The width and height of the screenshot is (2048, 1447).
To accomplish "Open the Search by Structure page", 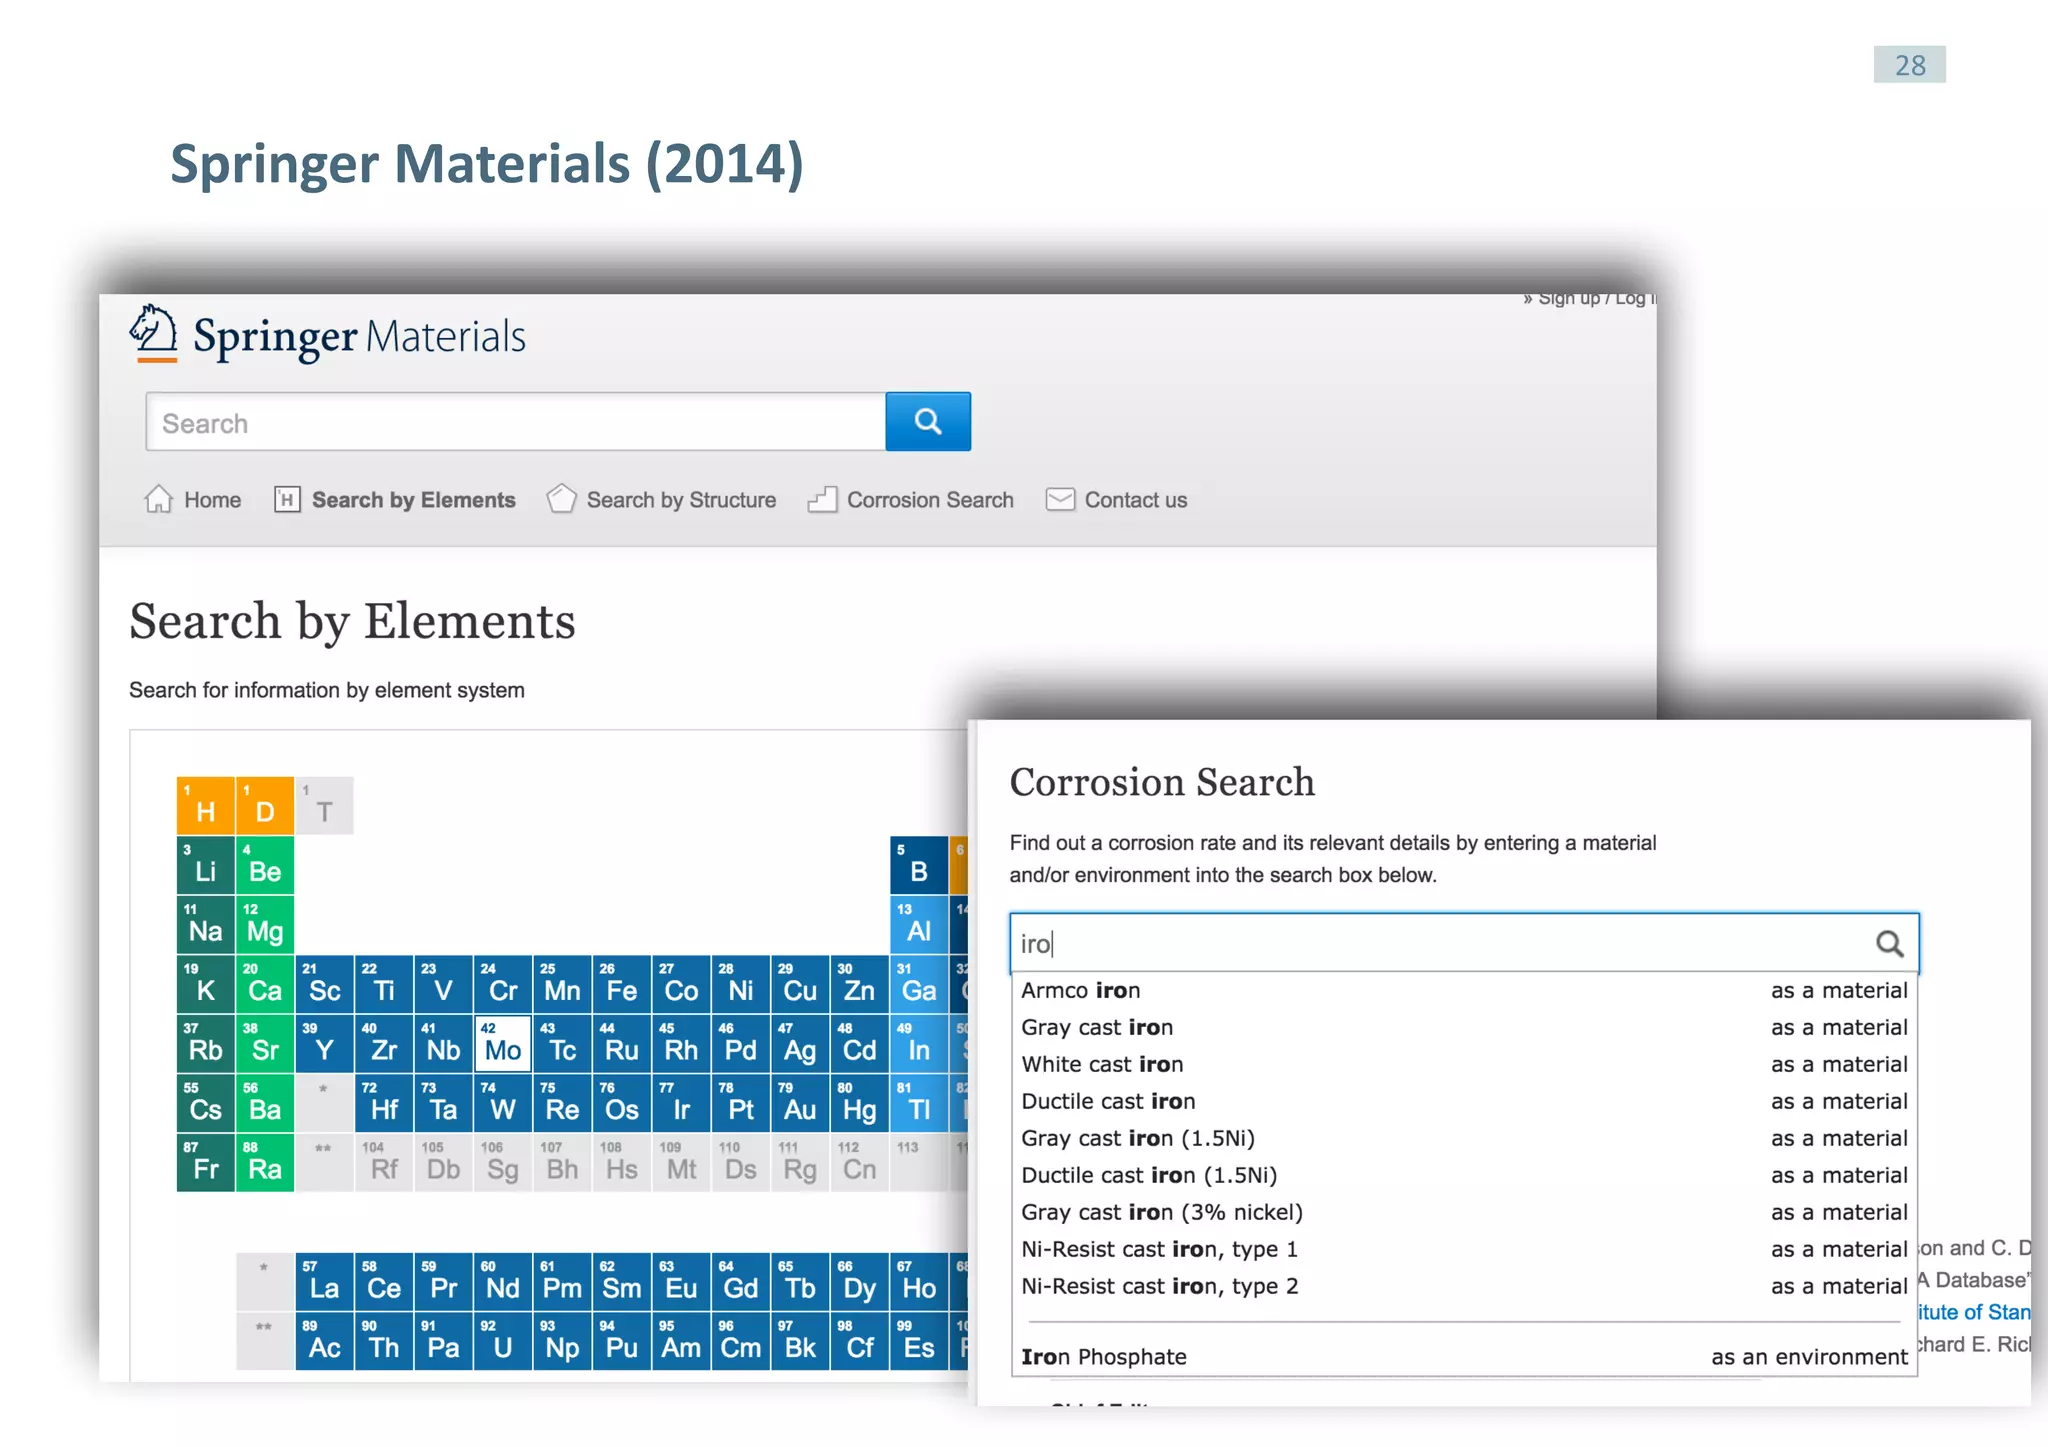I will (x=662, y=499).
